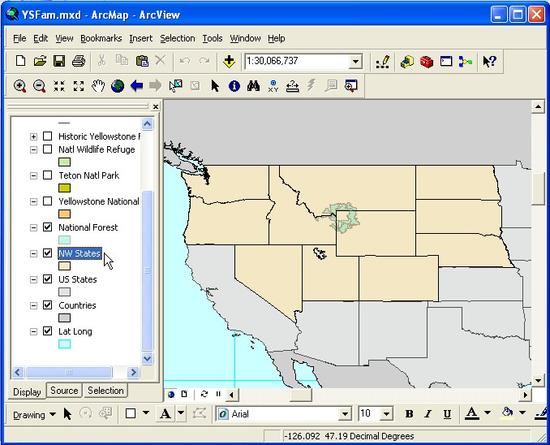Close the table of contents panel

156,107
